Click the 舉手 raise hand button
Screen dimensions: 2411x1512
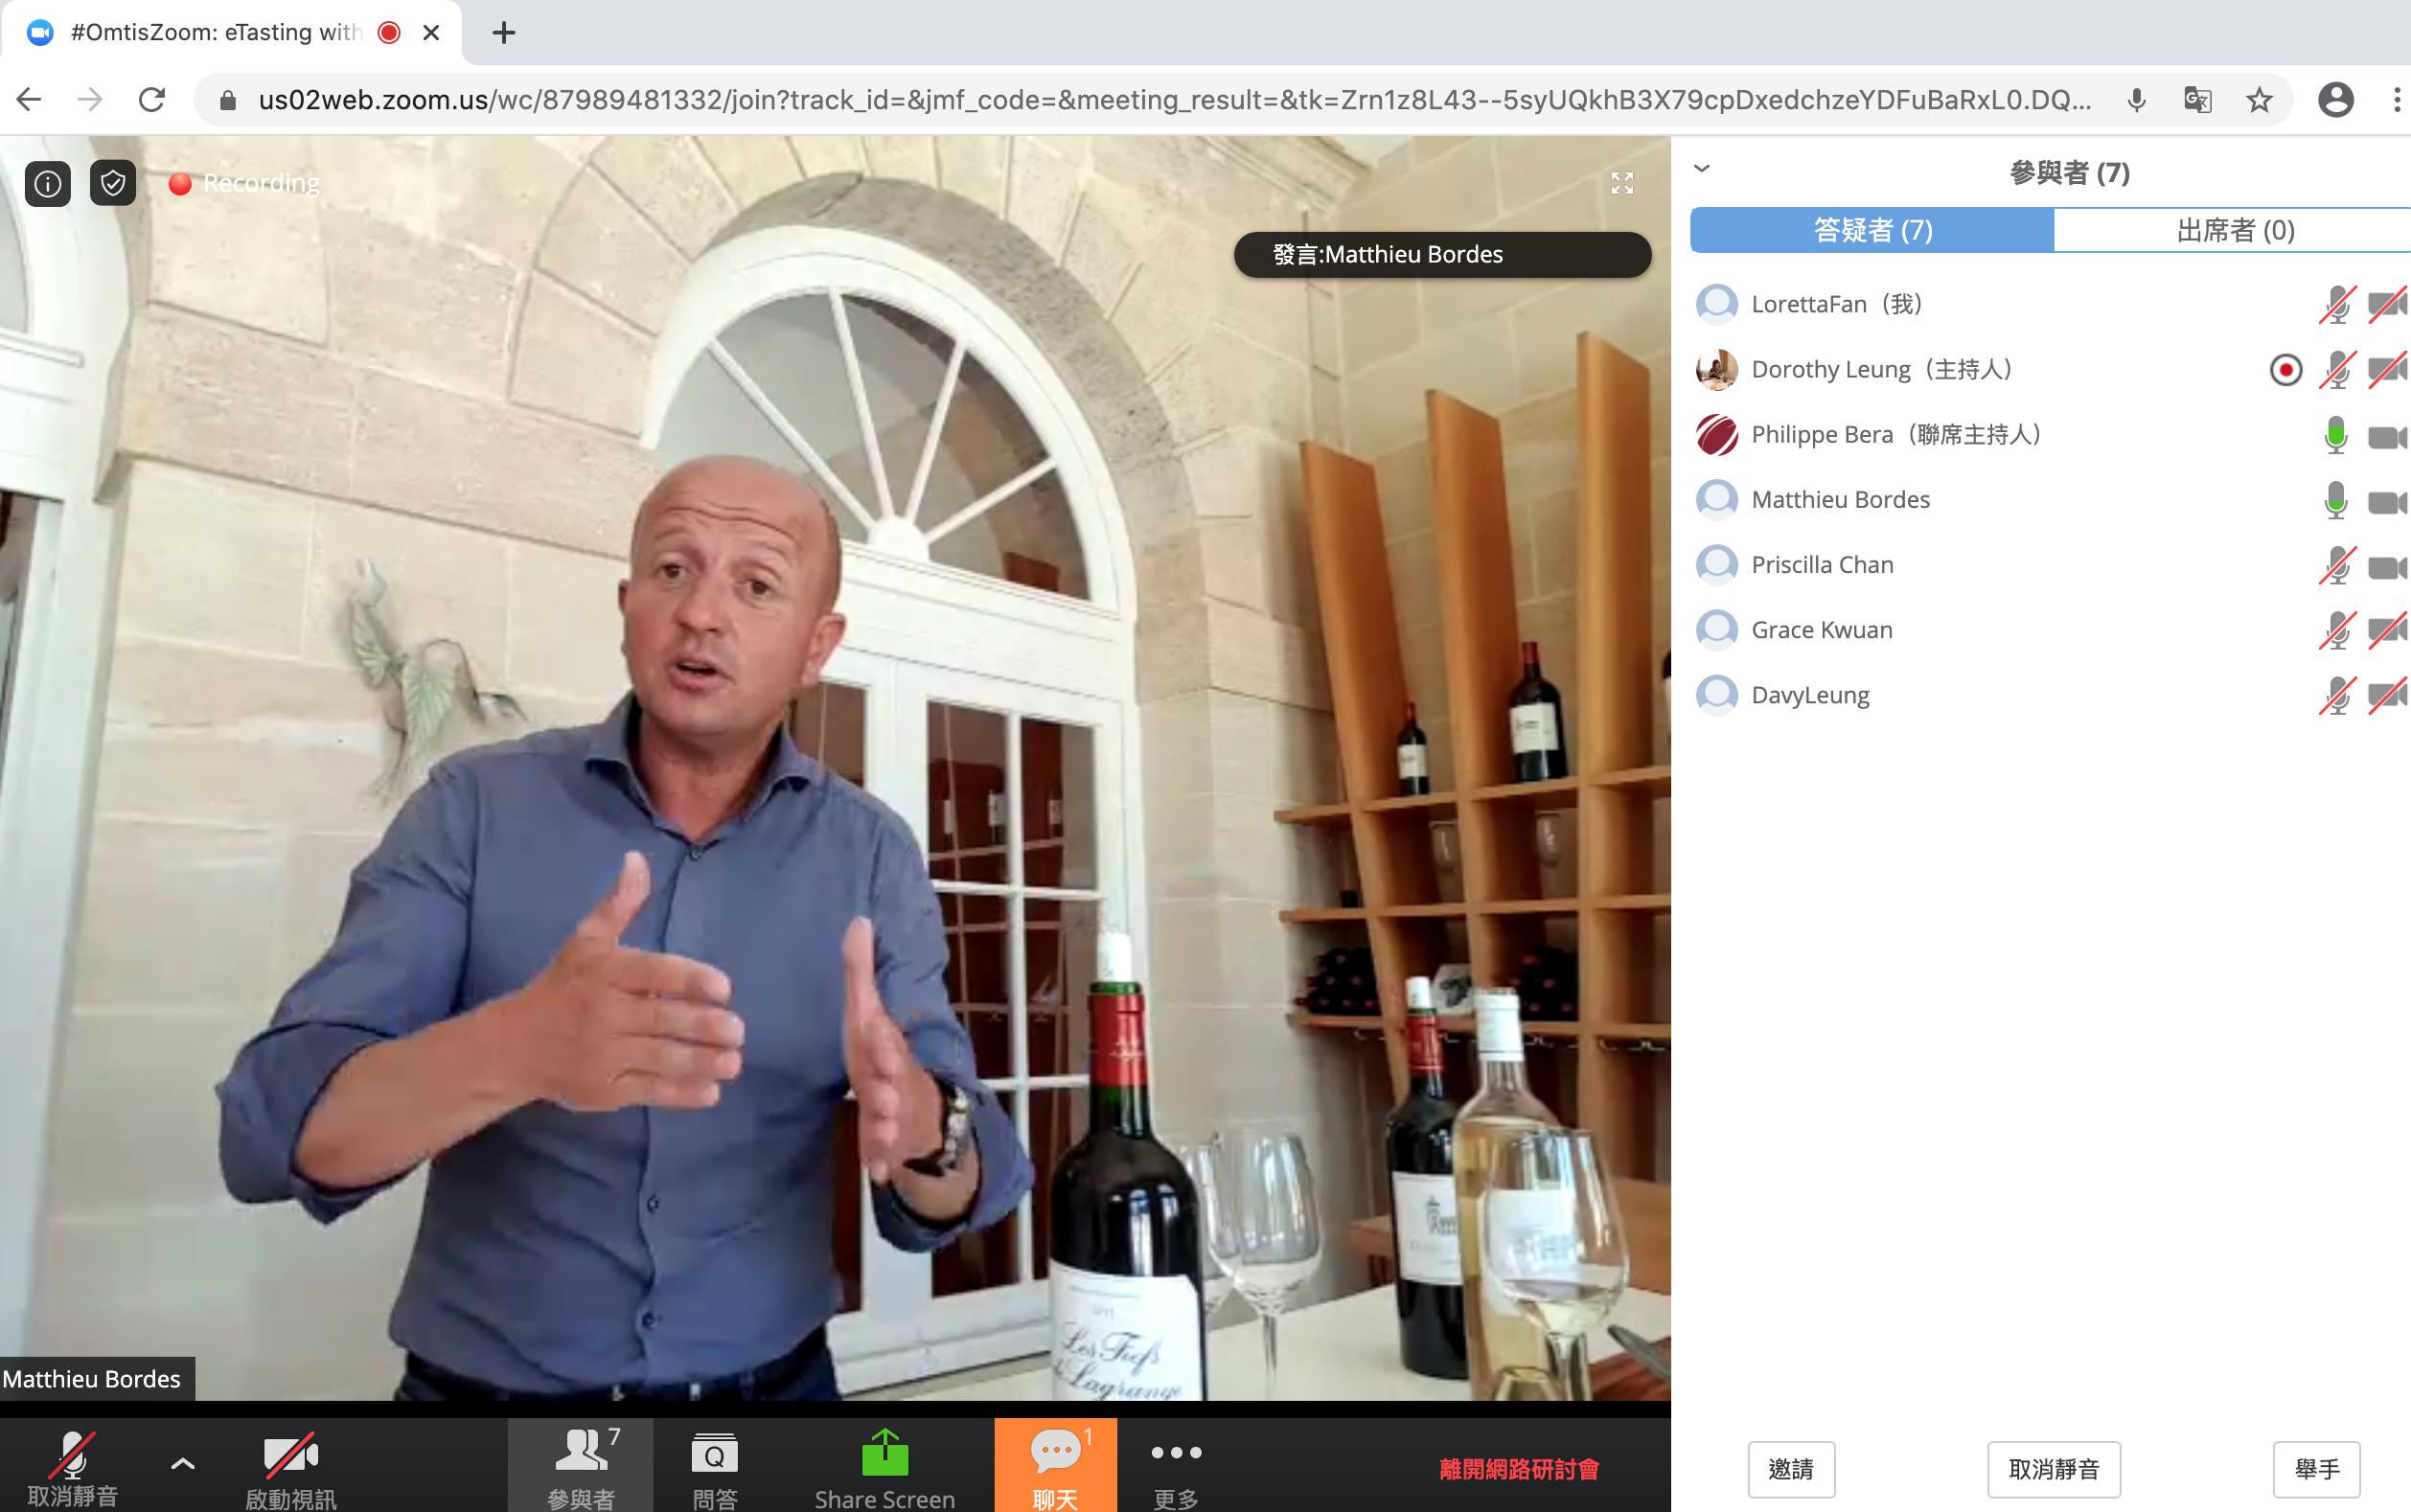[x=2316, y=1469]
